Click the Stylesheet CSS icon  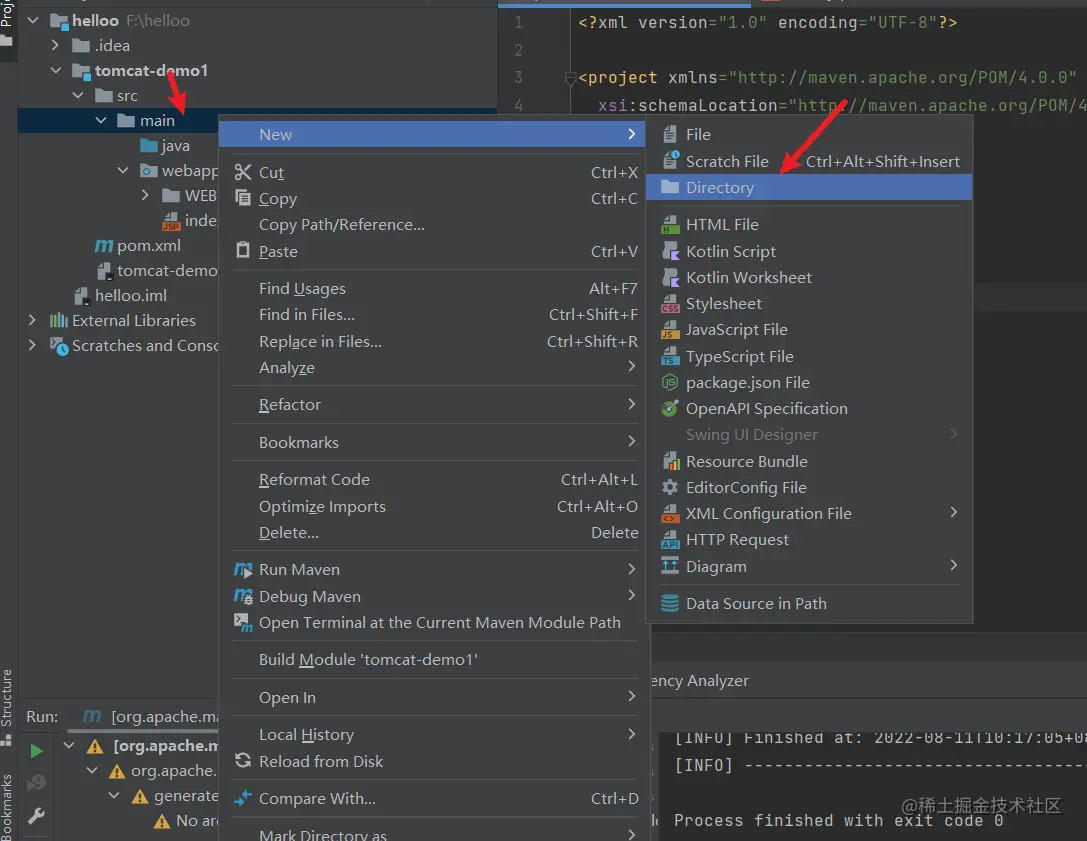pyautogui.click(x=670, y=304)
